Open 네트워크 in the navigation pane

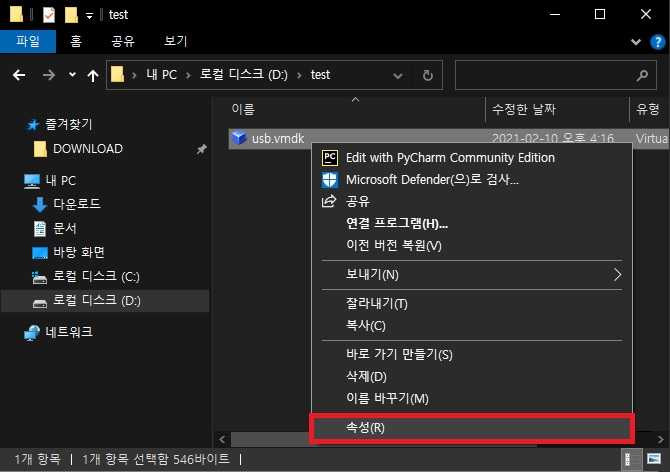(69, 332)
